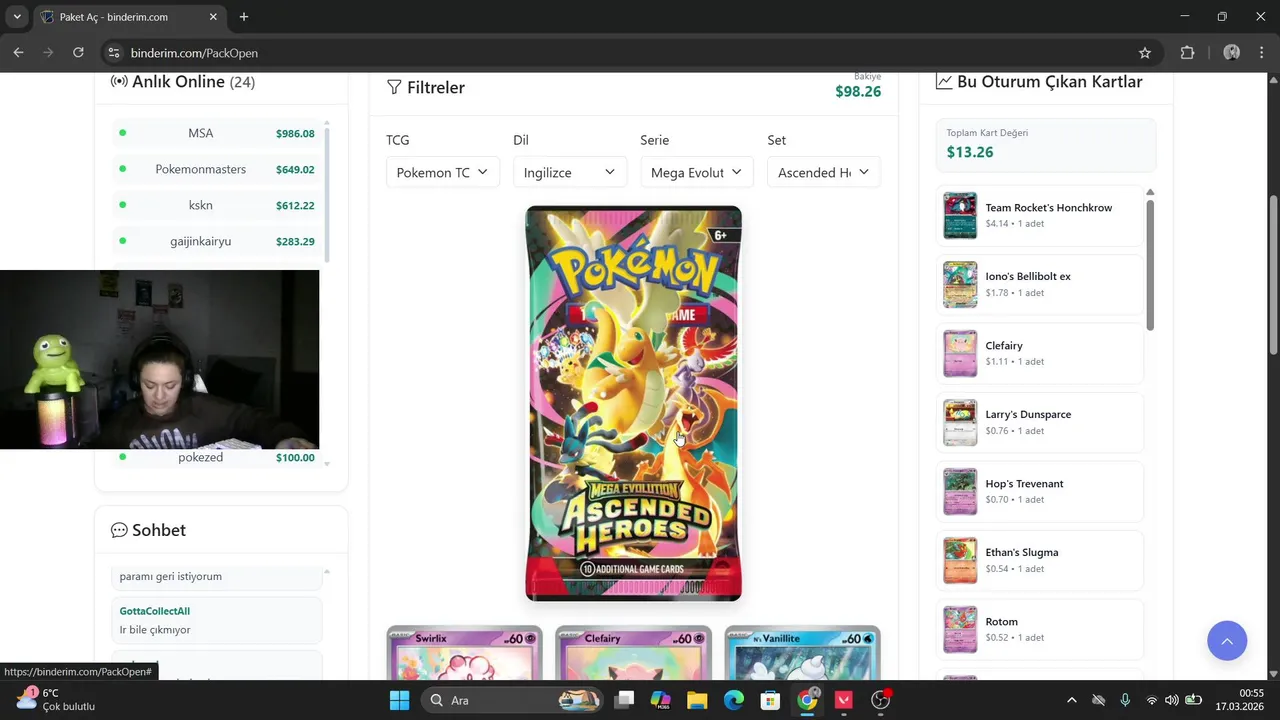The image size is (1280, 720).
Task: Click the Clefairy card thumbnail below the pack
Action: click(x=633, y=653)
